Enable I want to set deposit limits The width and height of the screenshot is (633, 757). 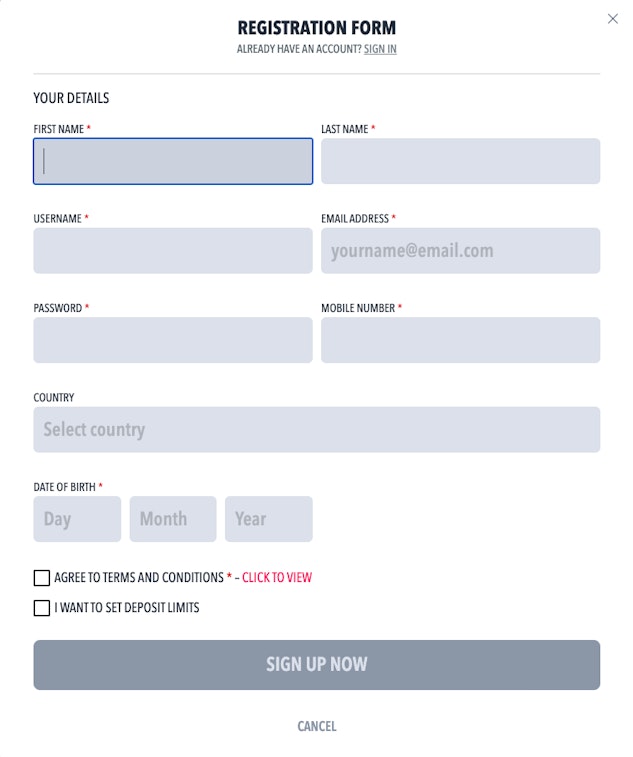42,608
